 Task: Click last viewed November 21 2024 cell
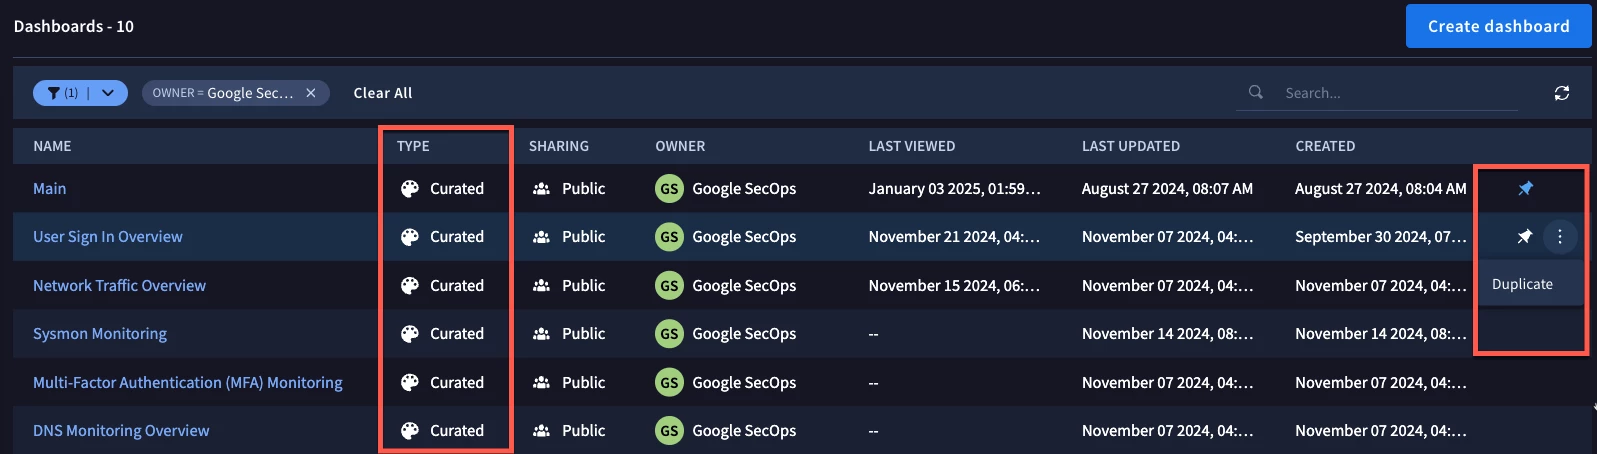coord(954,237)
